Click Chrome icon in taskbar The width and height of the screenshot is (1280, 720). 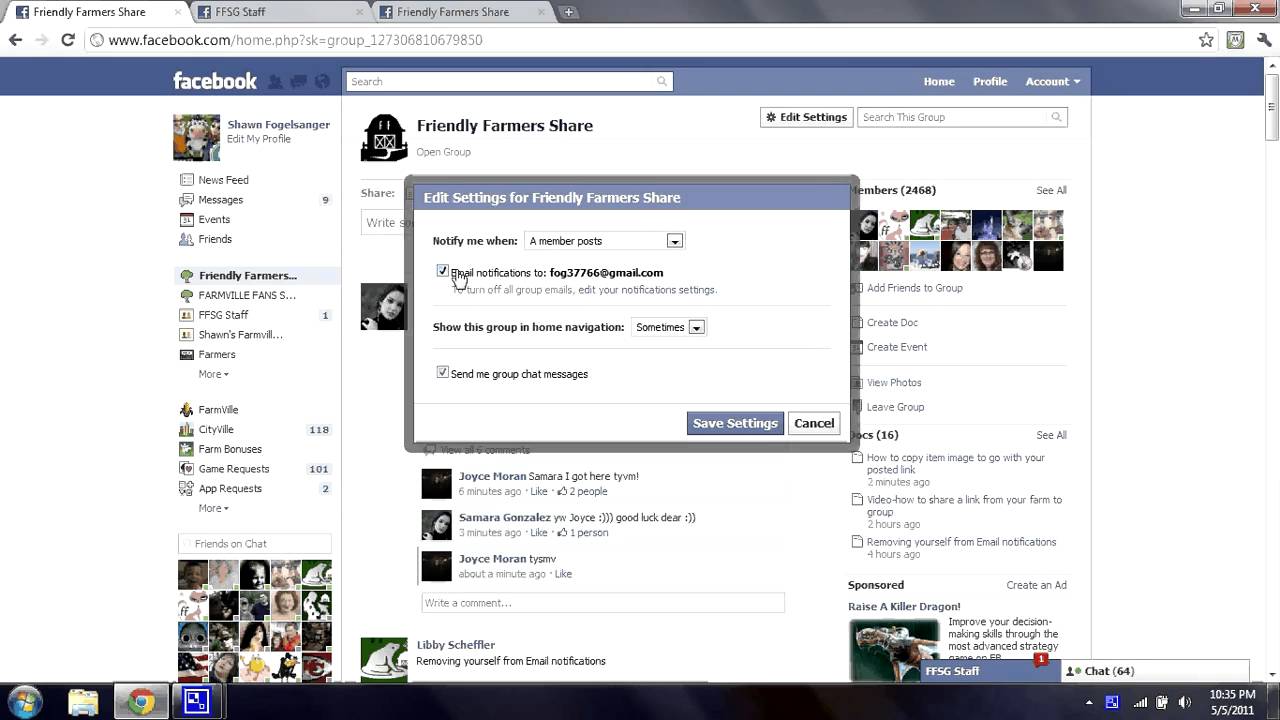point(141,702)
